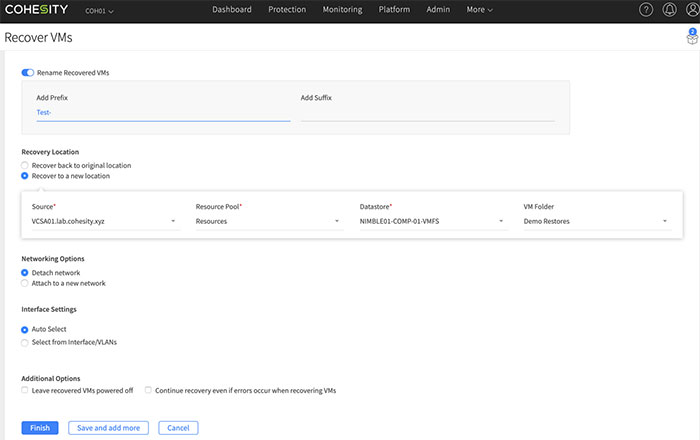Open the Monitoring menu

(x=343, y=10)
